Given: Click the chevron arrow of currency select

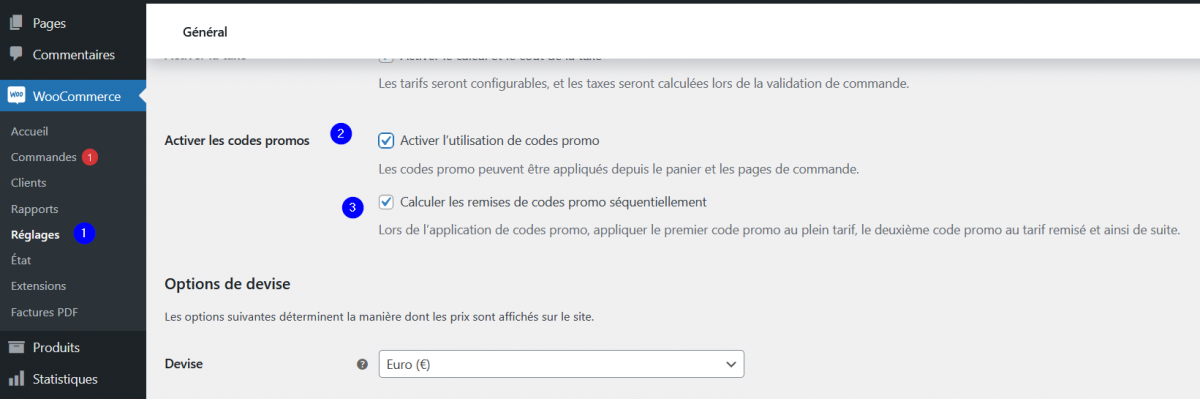Looking at the screenshot, I should (x=730, y=364).
